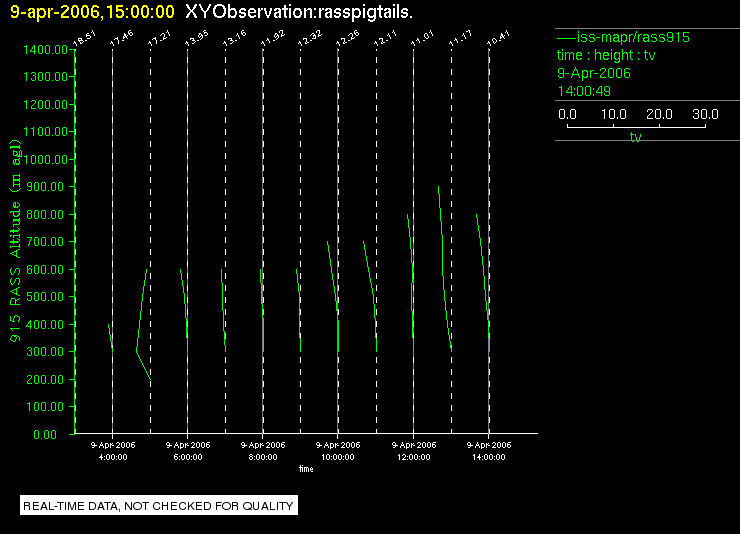The width and height of the screenshot is (740, 534).
Task: Click the 30.0 mark on tv scale
Action: pyautogui.click(x=705, y=114)
